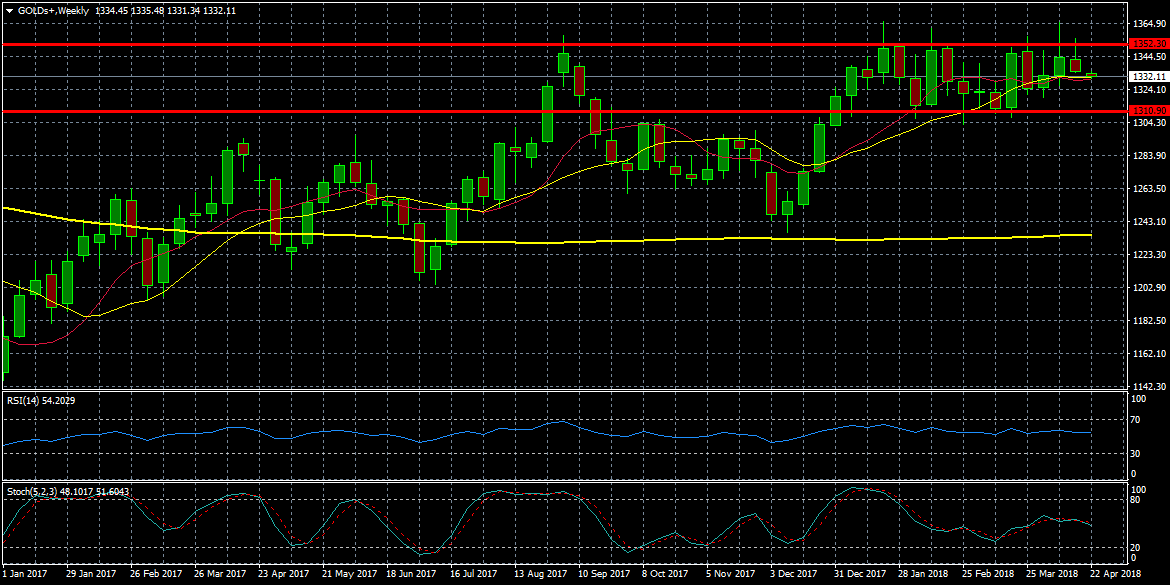Click the GOLDs+,Weekly chart title

[53, 10]
